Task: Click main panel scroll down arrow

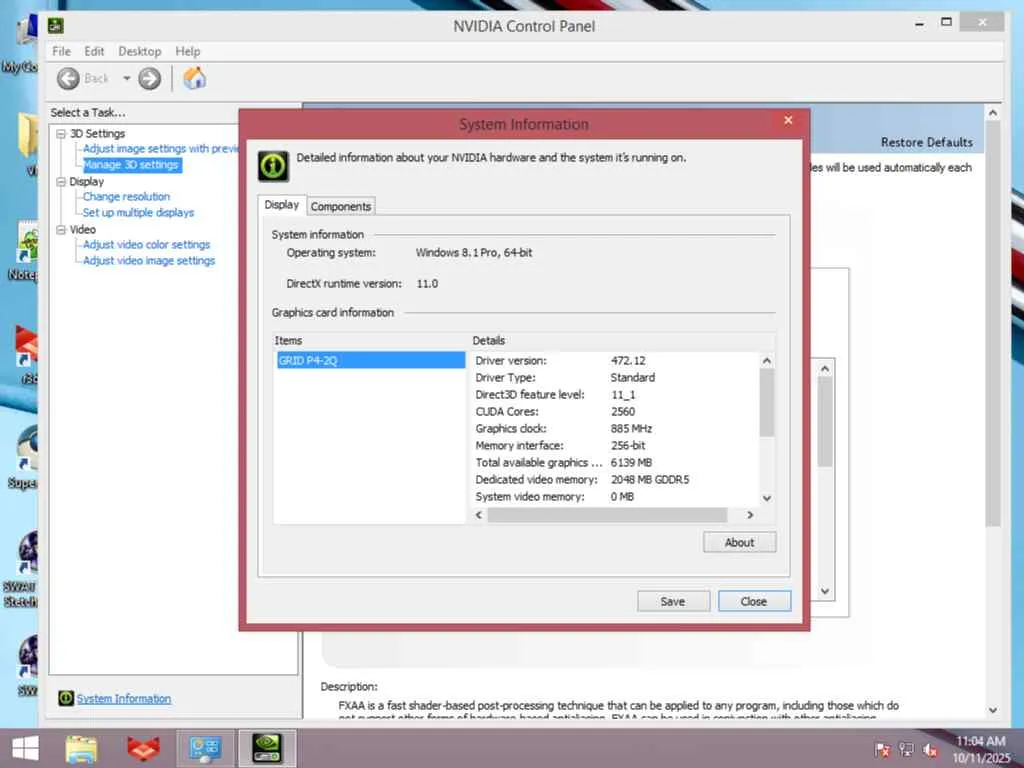Action: (x=993, y=710)
